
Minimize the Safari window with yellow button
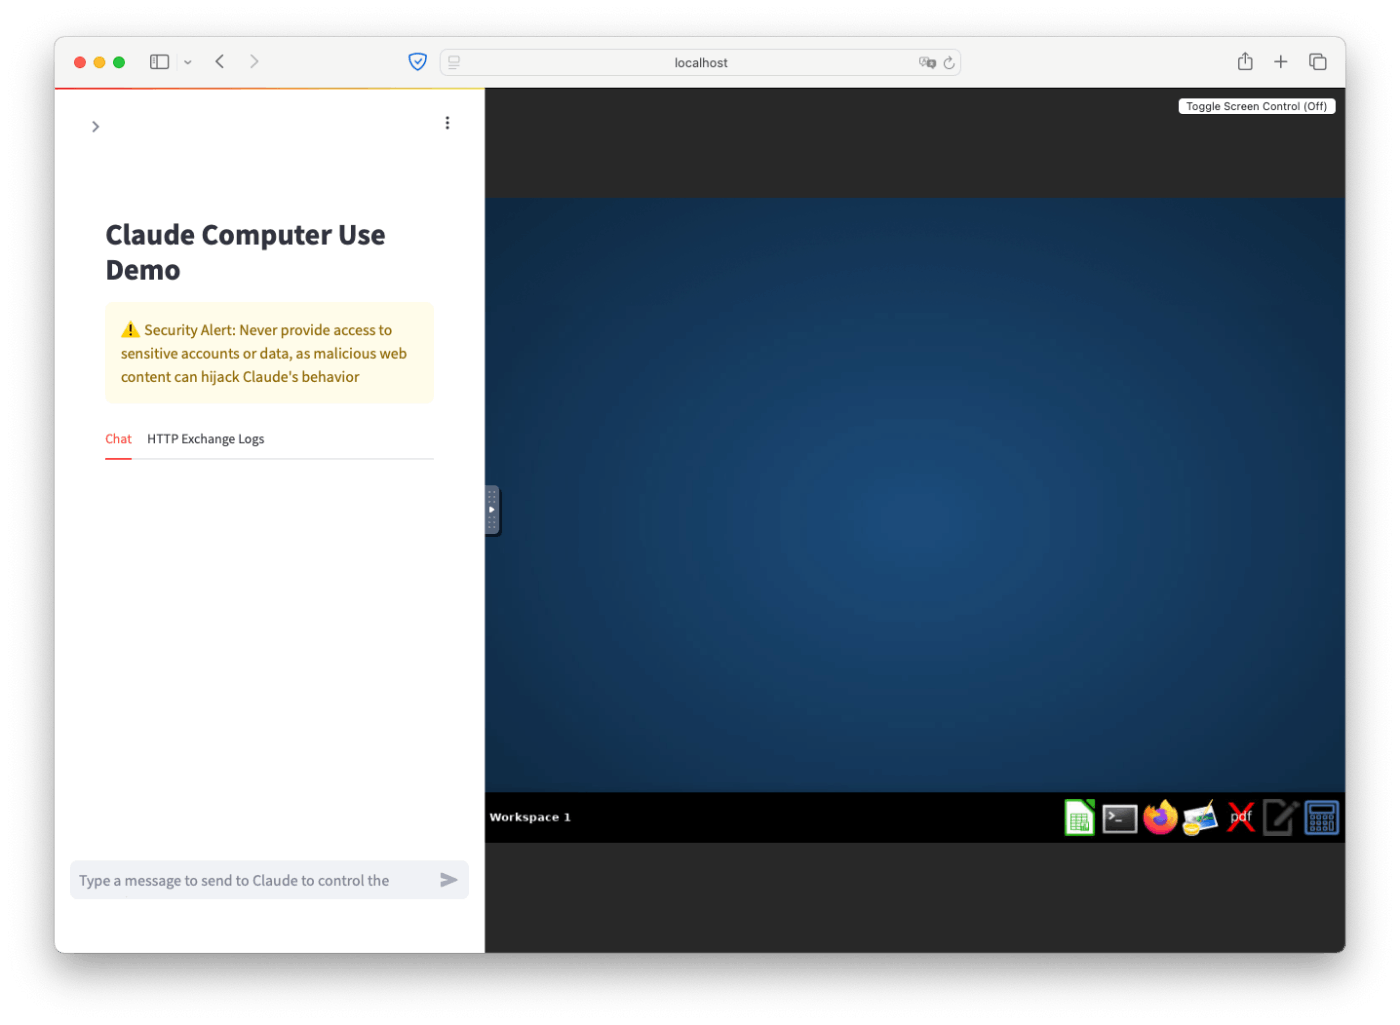pos(99,62)
